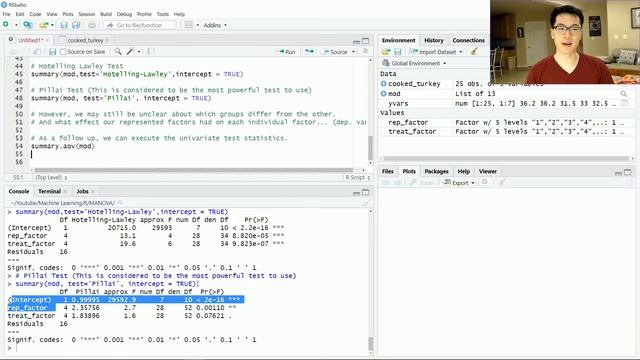View yvars in table grid icon
This screenshot has height=360, width=640.
(624, 104)
